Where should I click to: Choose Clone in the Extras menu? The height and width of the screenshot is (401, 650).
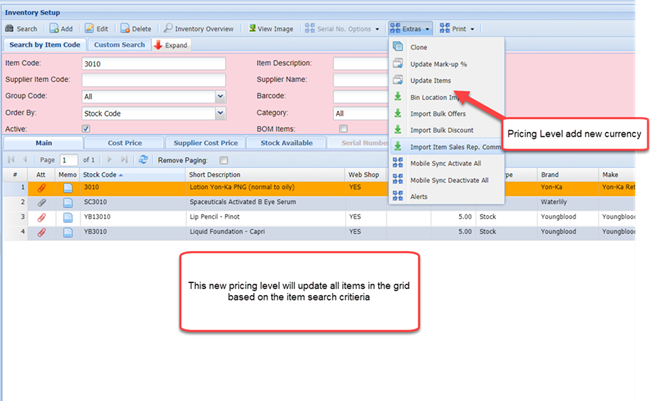click(420, 47)
